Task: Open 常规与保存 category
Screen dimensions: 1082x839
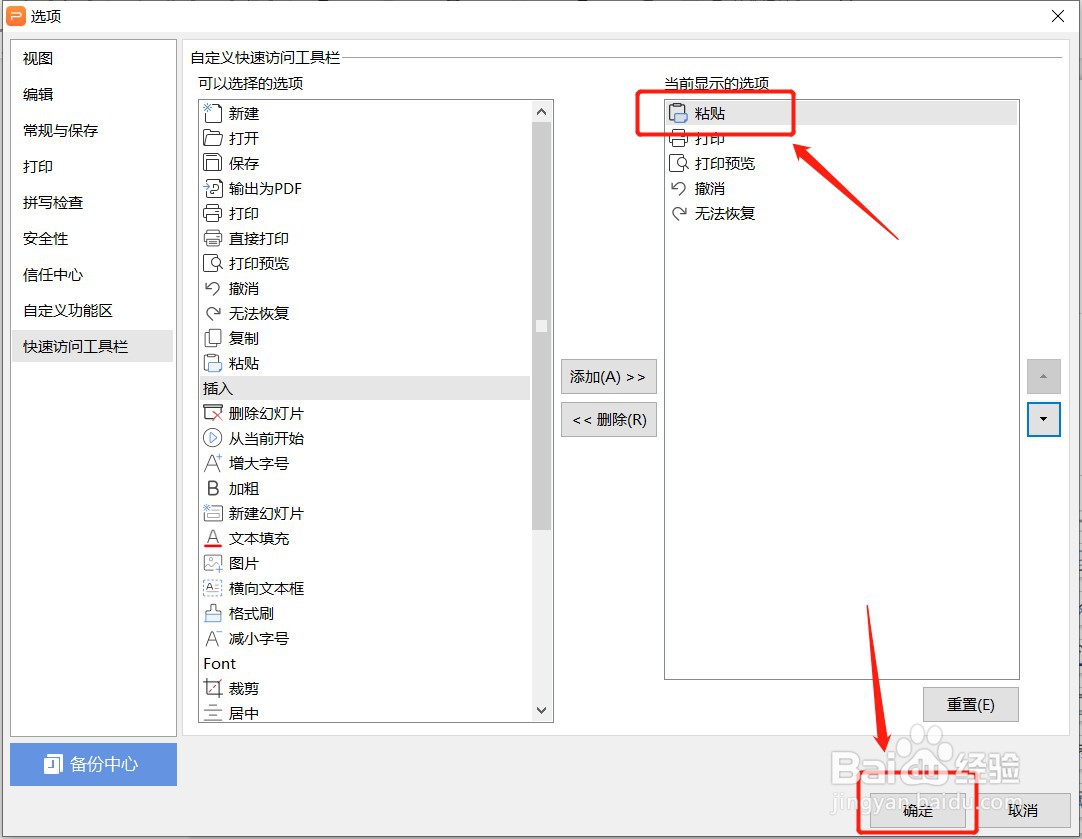Action: pos(92,130)
